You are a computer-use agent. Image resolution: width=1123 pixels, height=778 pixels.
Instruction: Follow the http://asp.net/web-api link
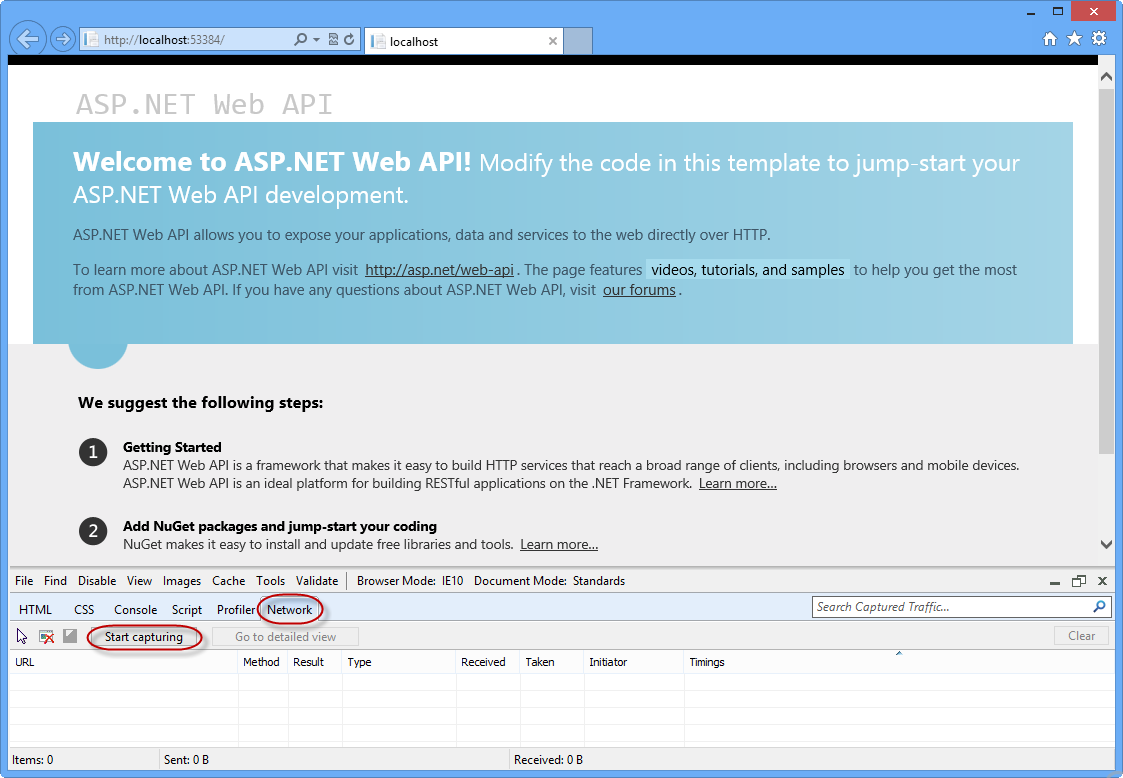click(x=439, y=269)
